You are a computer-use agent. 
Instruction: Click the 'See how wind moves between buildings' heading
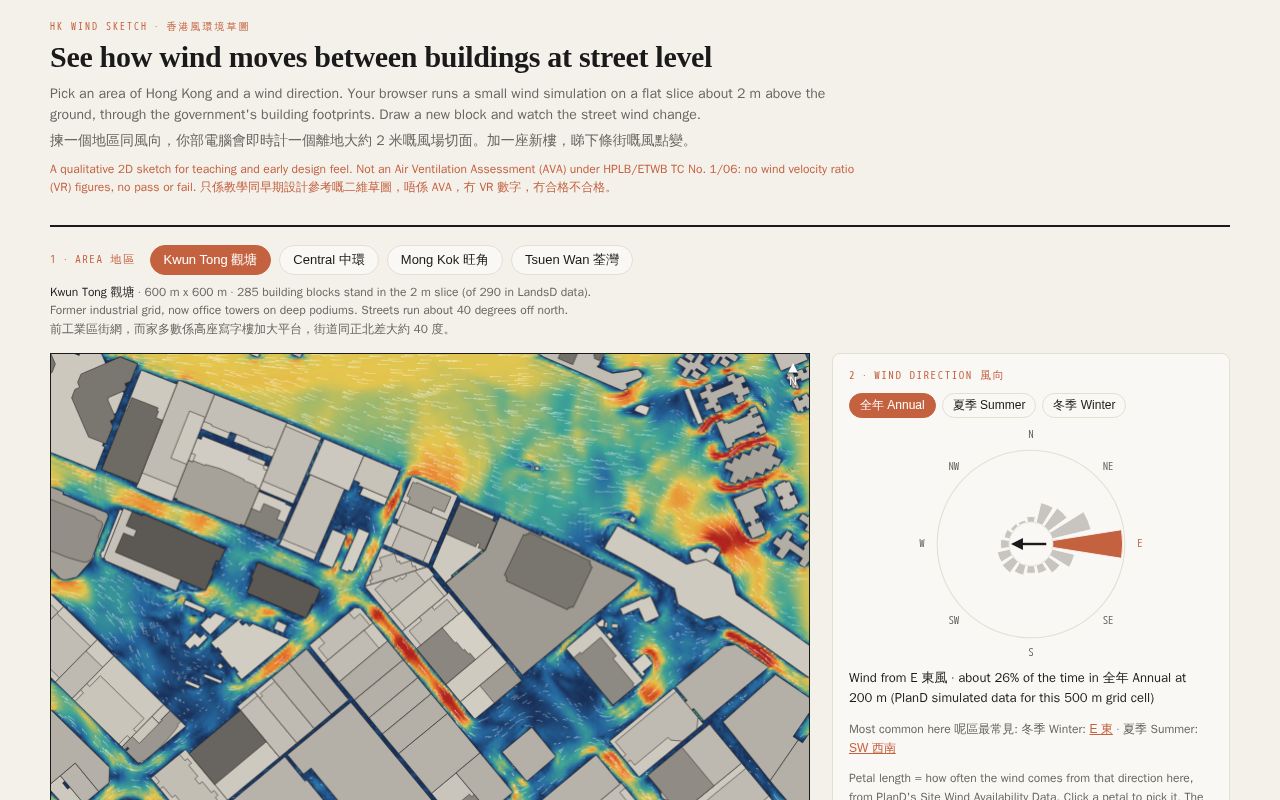(381, 57)
